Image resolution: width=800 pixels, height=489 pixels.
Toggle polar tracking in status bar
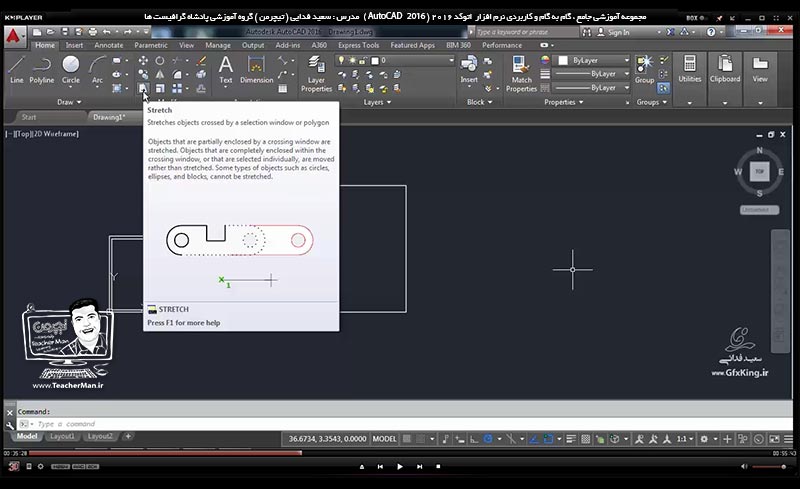(488, 439)
